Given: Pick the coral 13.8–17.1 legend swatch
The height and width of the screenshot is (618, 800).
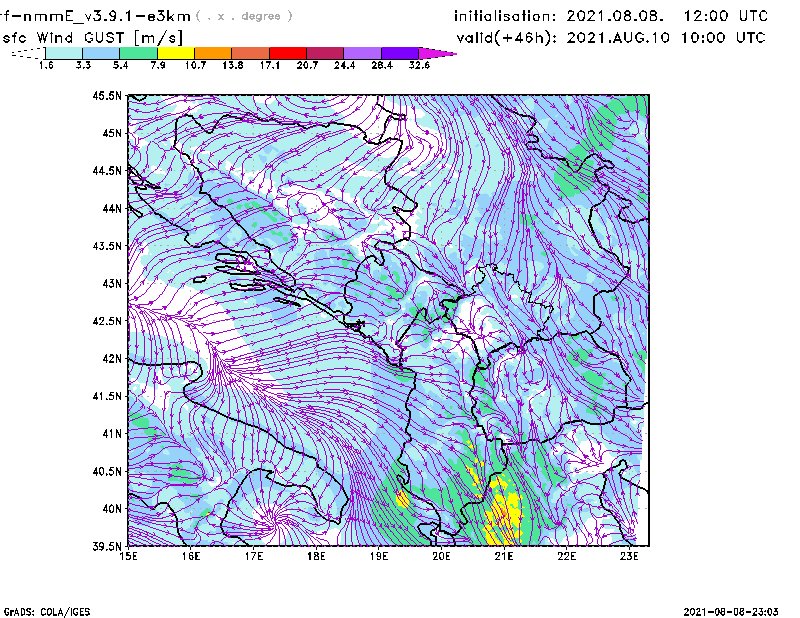Looking at the screenshot, I should click(x=251, y=53).
